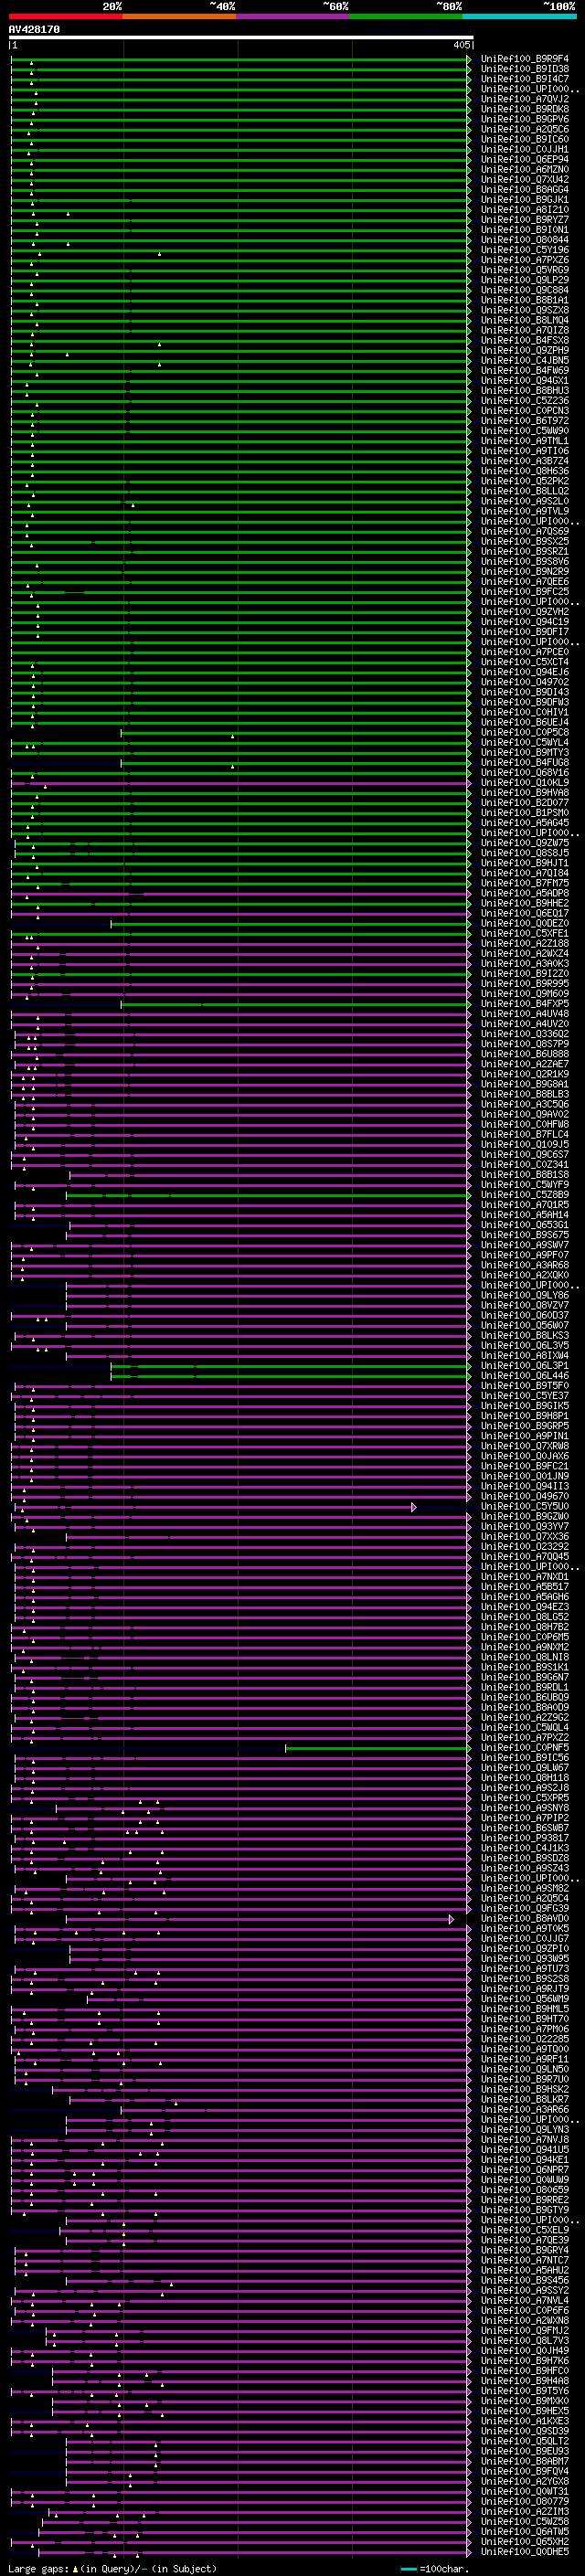Select the UniRef100_B9I4C7 label
The height and width of the screenshot is (2576, 585).
(525, 79)
